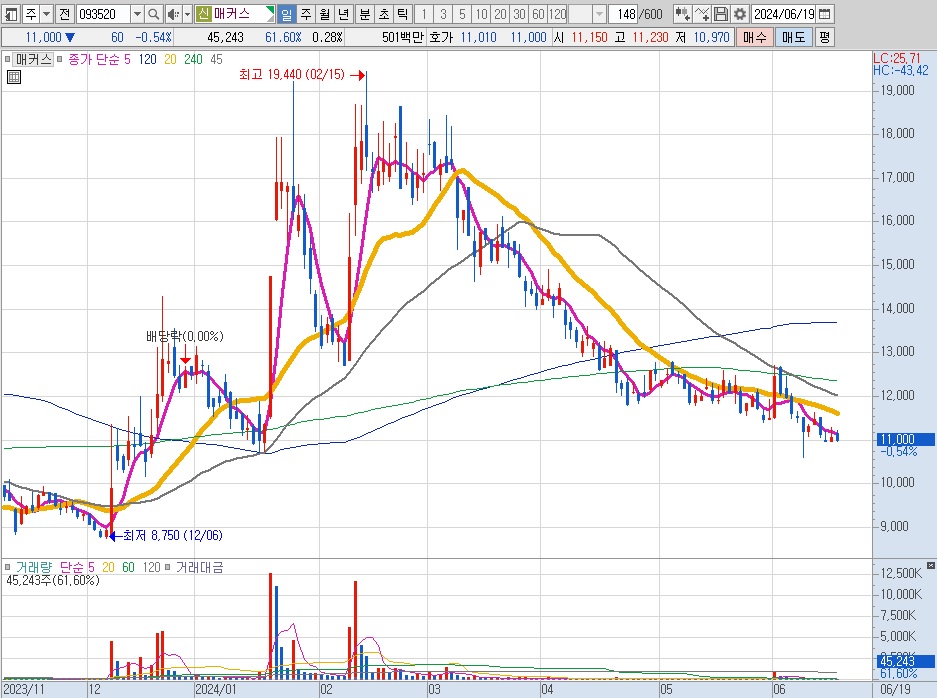937x698 pixels.
Task: Click the 11,000 price tag on axis
Action: (904, 439)
